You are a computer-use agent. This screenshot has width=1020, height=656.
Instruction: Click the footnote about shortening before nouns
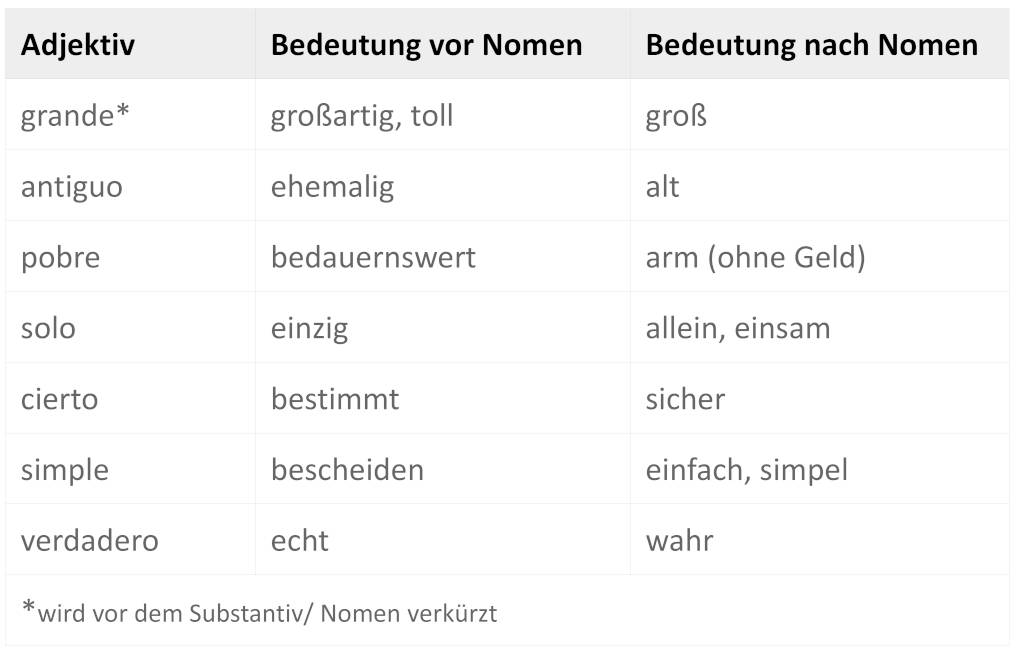pyautogui.click(x=260, y=612)
